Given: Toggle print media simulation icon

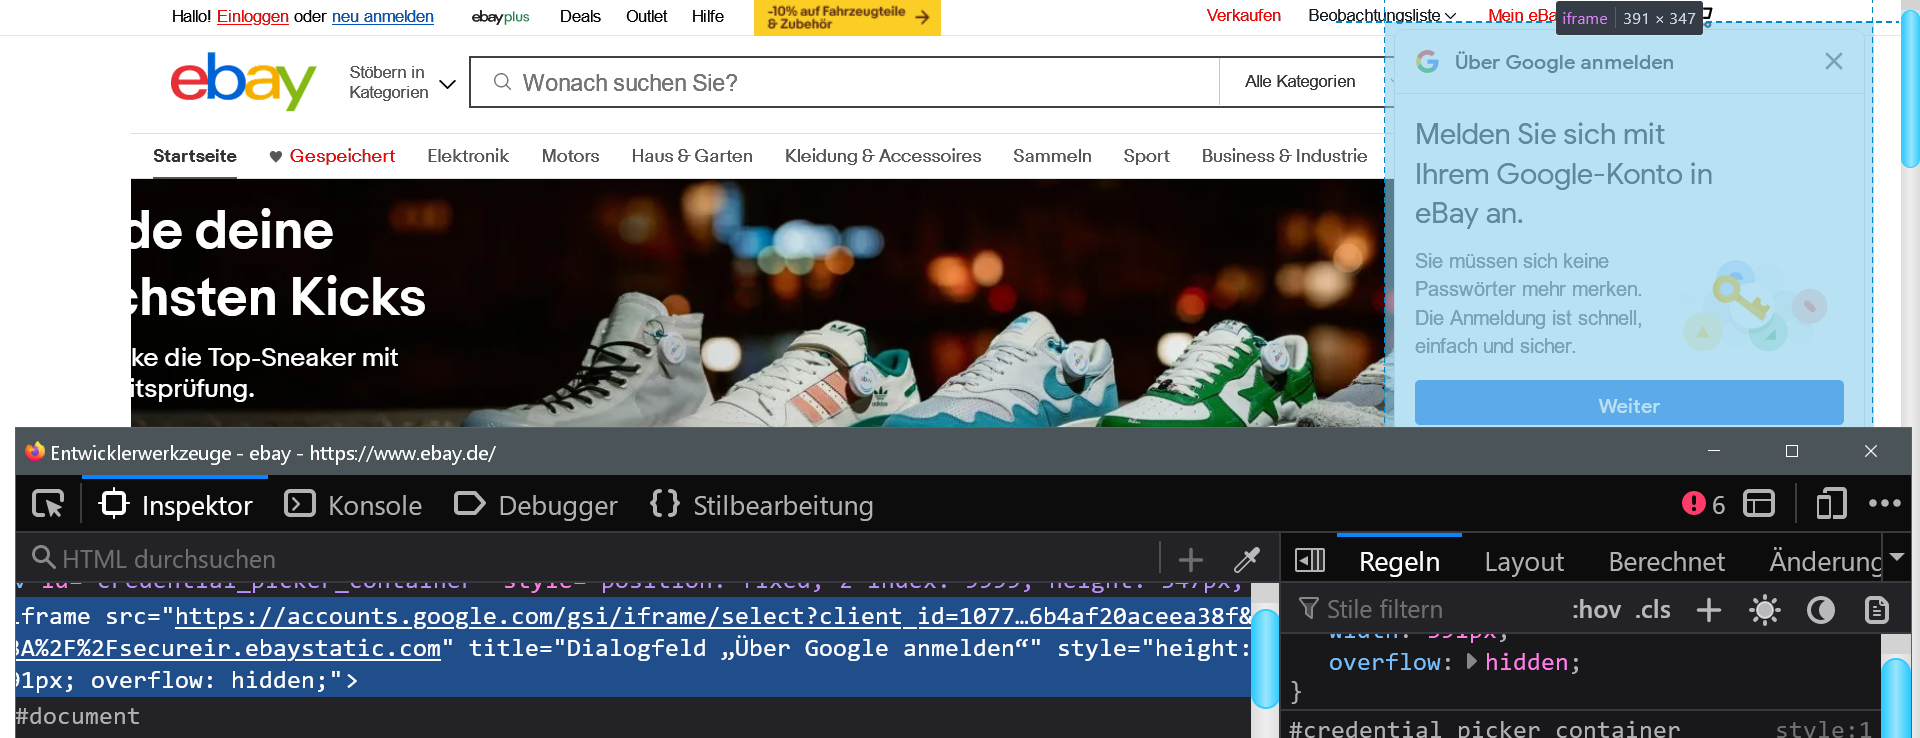Looking at the screenshot, I should (x=1877, y=610).
